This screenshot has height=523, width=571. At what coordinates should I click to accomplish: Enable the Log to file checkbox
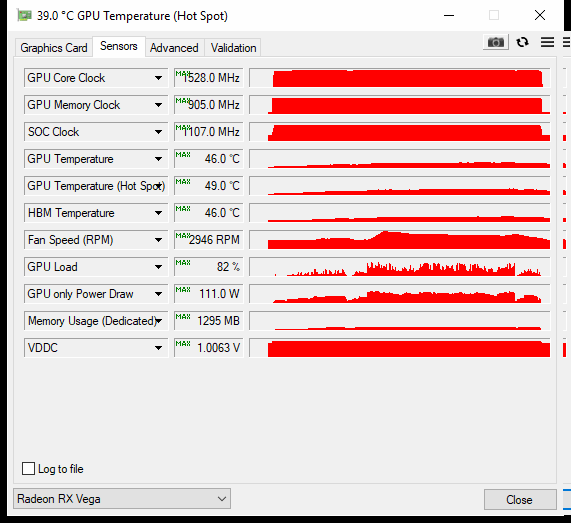click(28, 468)
